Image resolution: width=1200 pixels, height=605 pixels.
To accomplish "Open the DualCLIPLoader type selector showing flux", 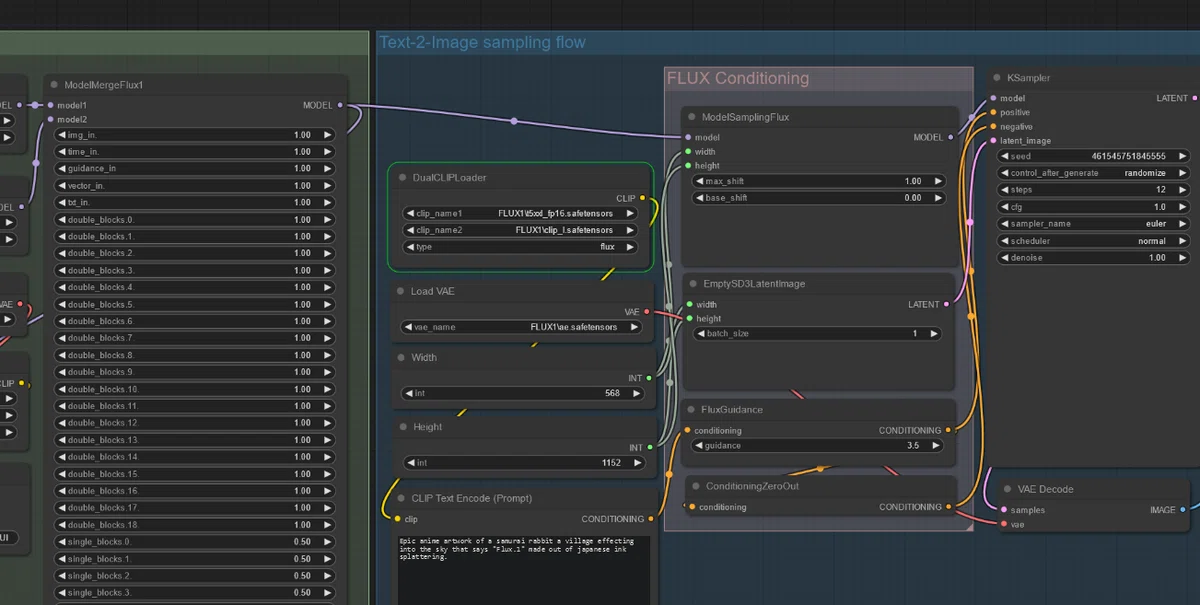I will 520,246.
